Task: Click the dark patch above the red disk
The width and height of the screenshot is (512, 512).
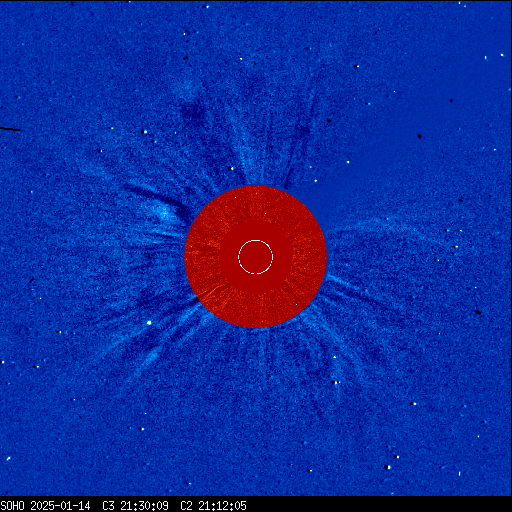Action: [192, 112]
